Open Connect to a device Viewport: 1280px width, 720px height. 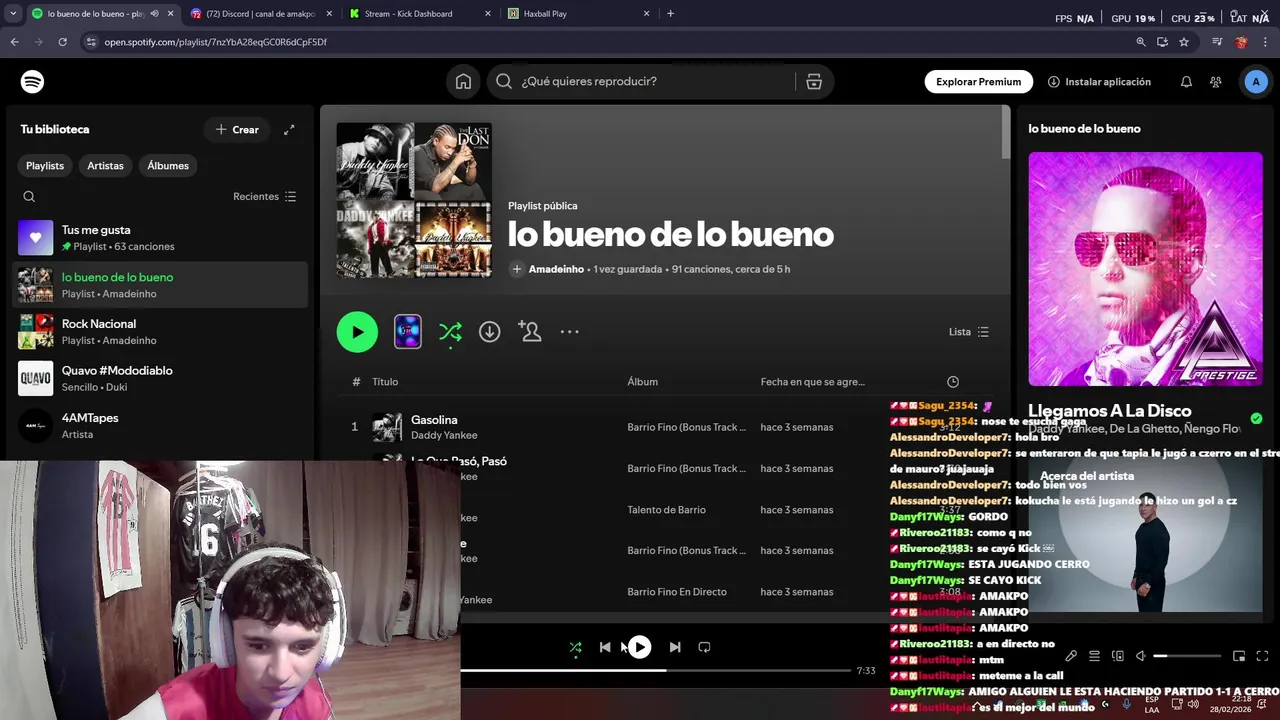coord(1118,656)
